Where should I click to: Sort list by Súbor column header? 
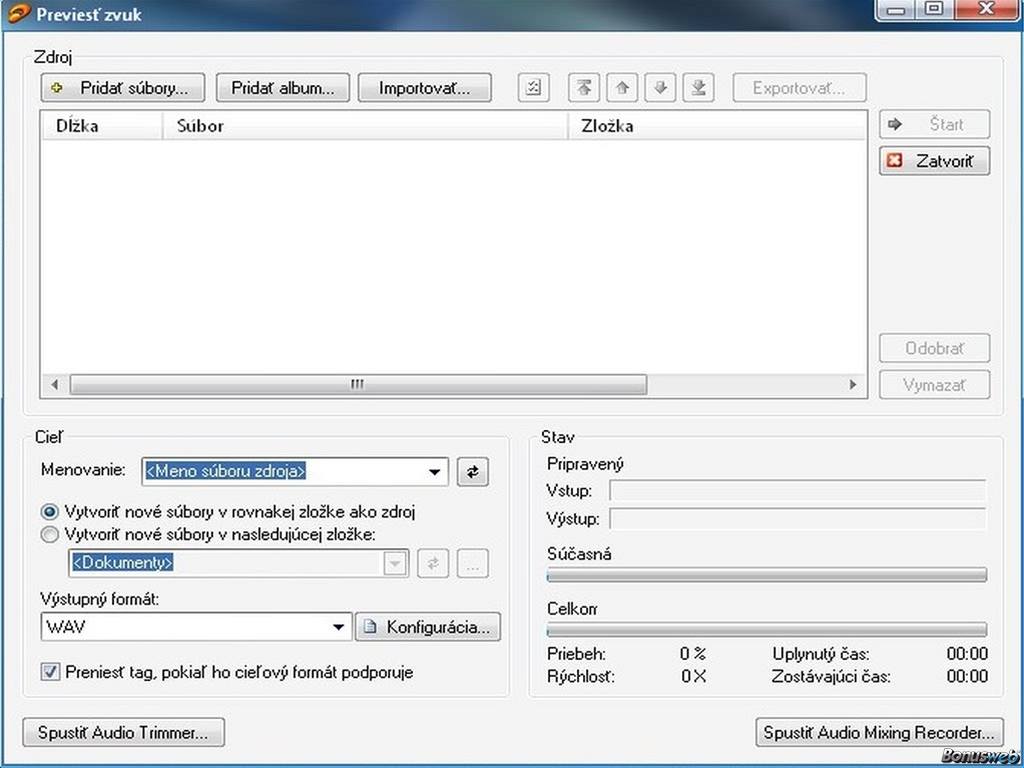click(x=364, y=125)
